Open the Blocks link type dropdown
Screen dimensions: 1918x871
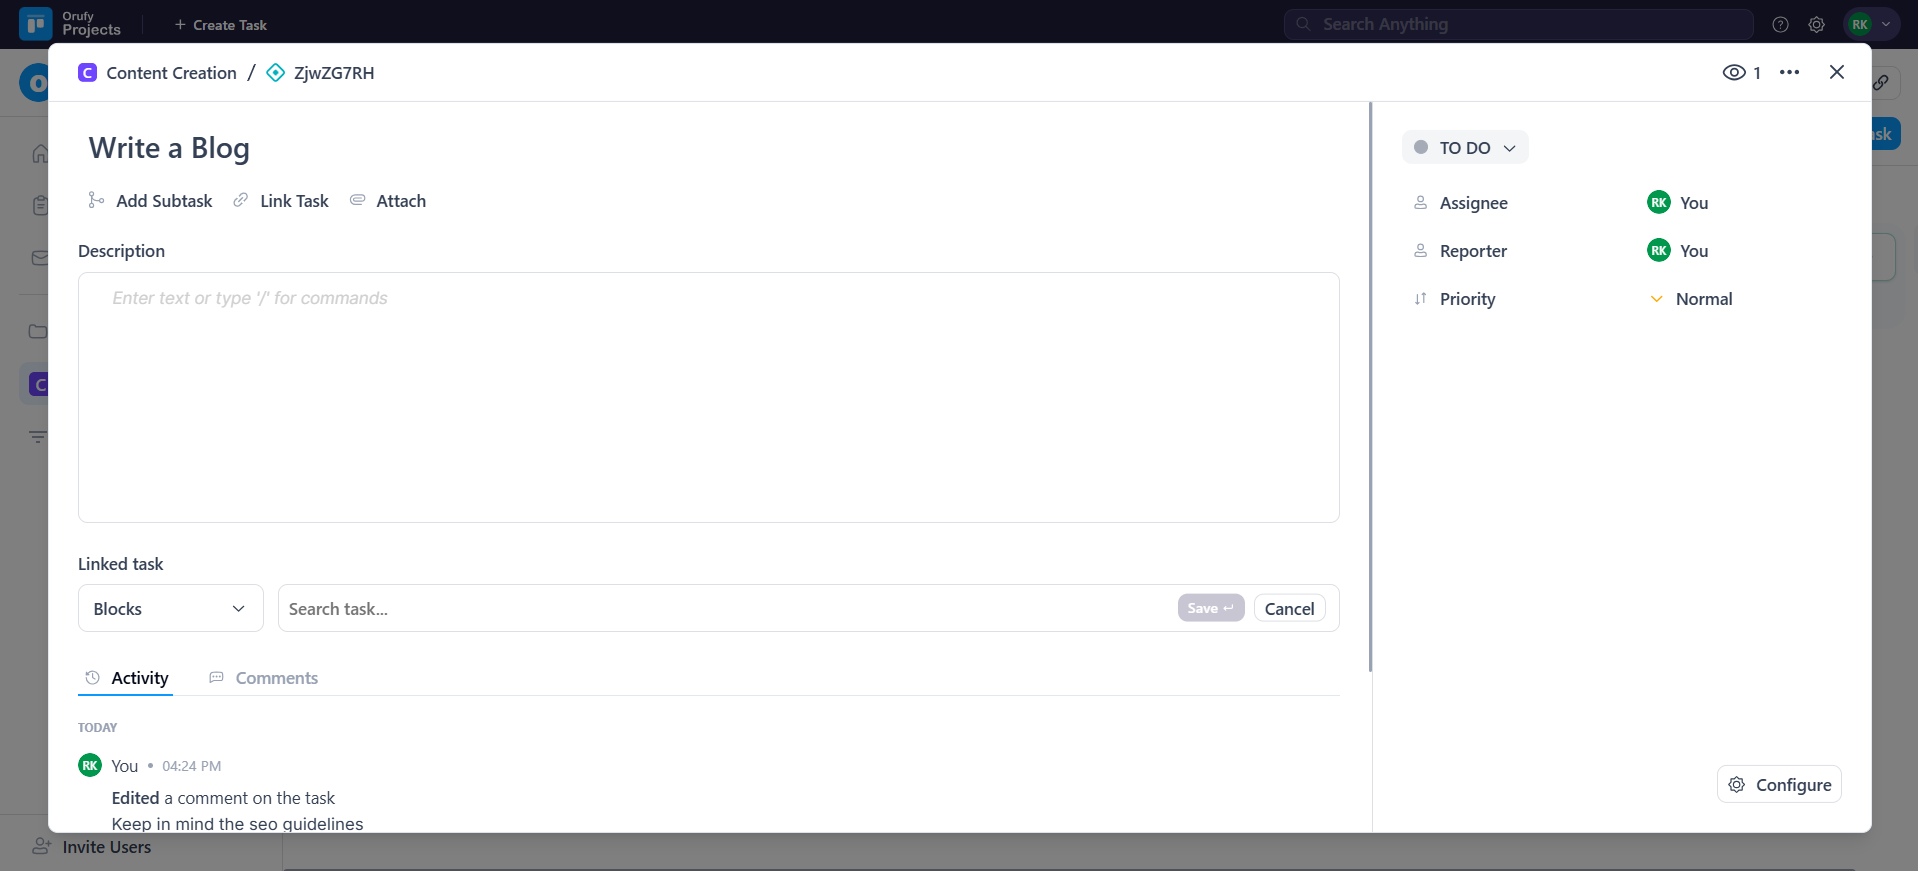170,609
